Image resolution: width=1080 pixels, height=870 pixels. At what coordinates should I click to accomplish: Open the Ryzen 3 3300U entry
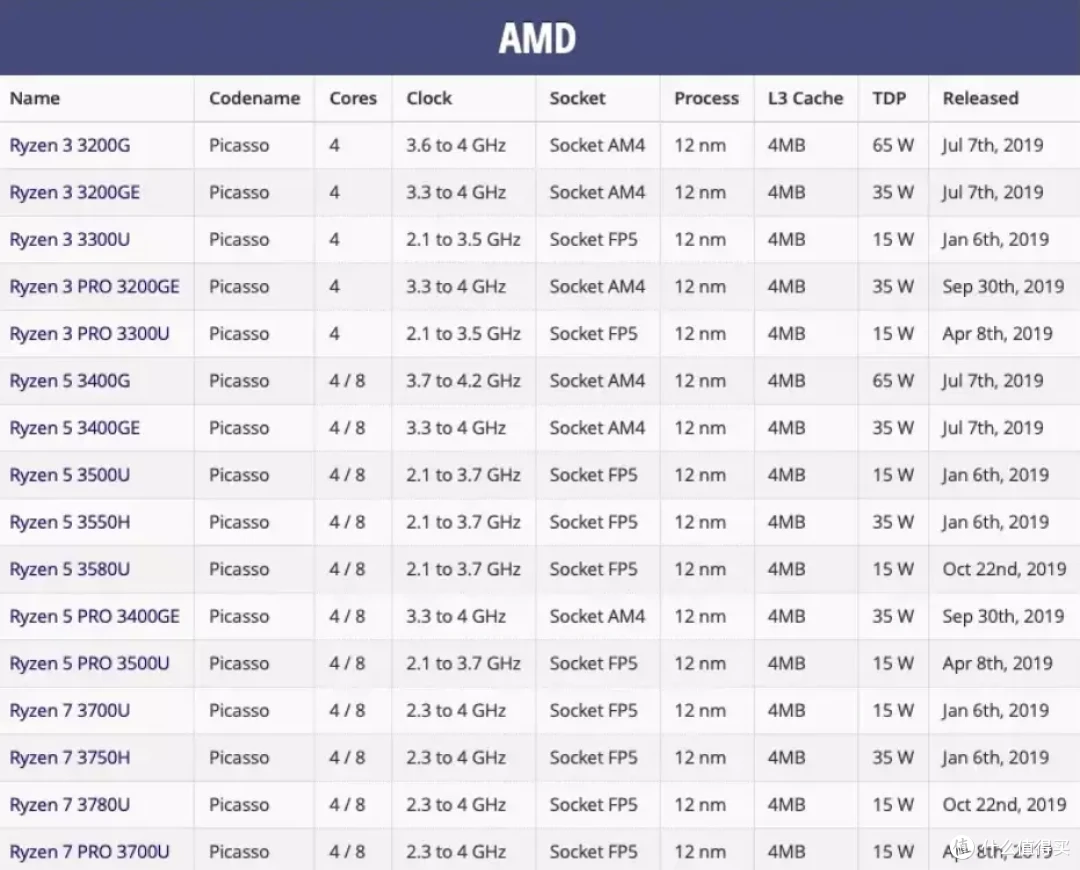click(70, 239)
